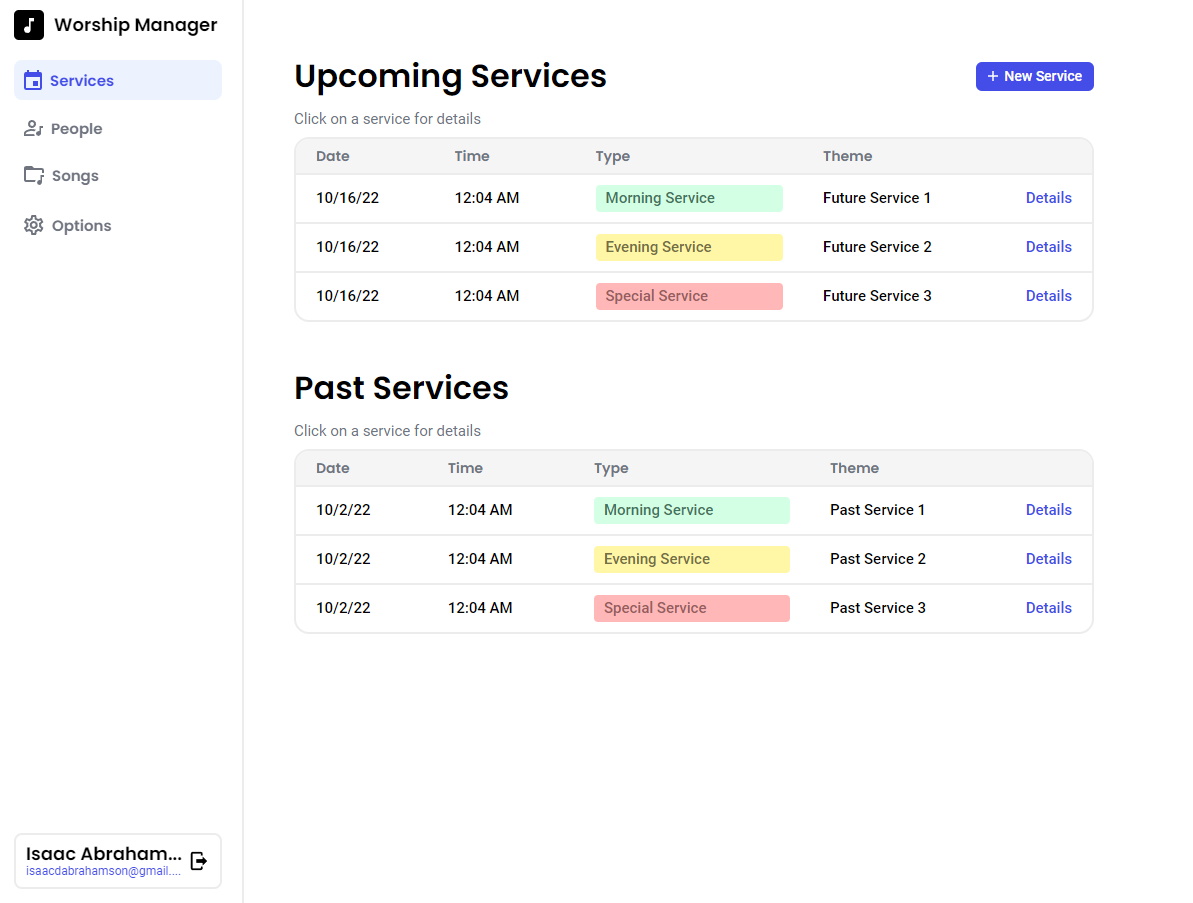
Task: Click green Morning Service tag in Upcoming Services
Action: (689, 198)
